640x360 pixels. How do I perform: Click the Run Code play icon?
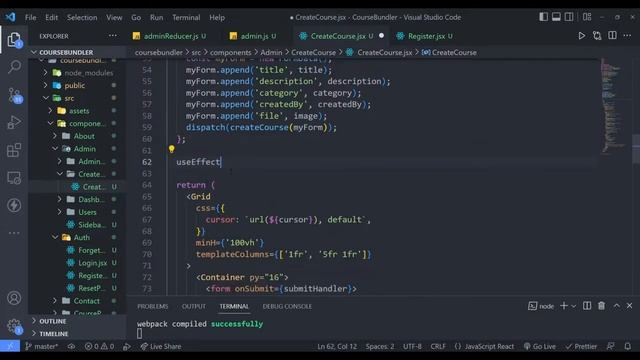pos(582,36)
